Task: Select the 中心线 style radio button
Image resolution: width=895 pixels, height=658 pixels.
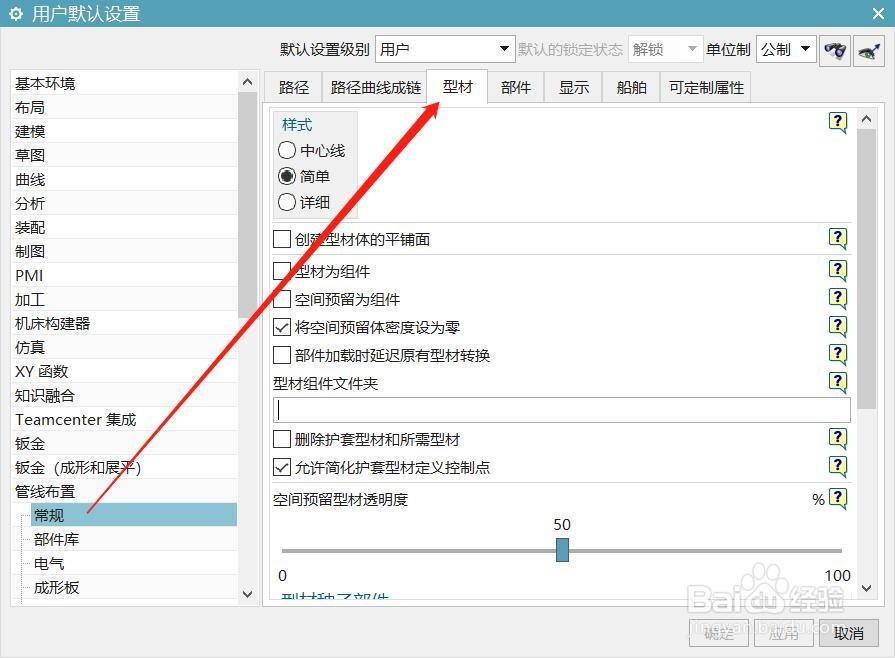Action: pos(285,151)
